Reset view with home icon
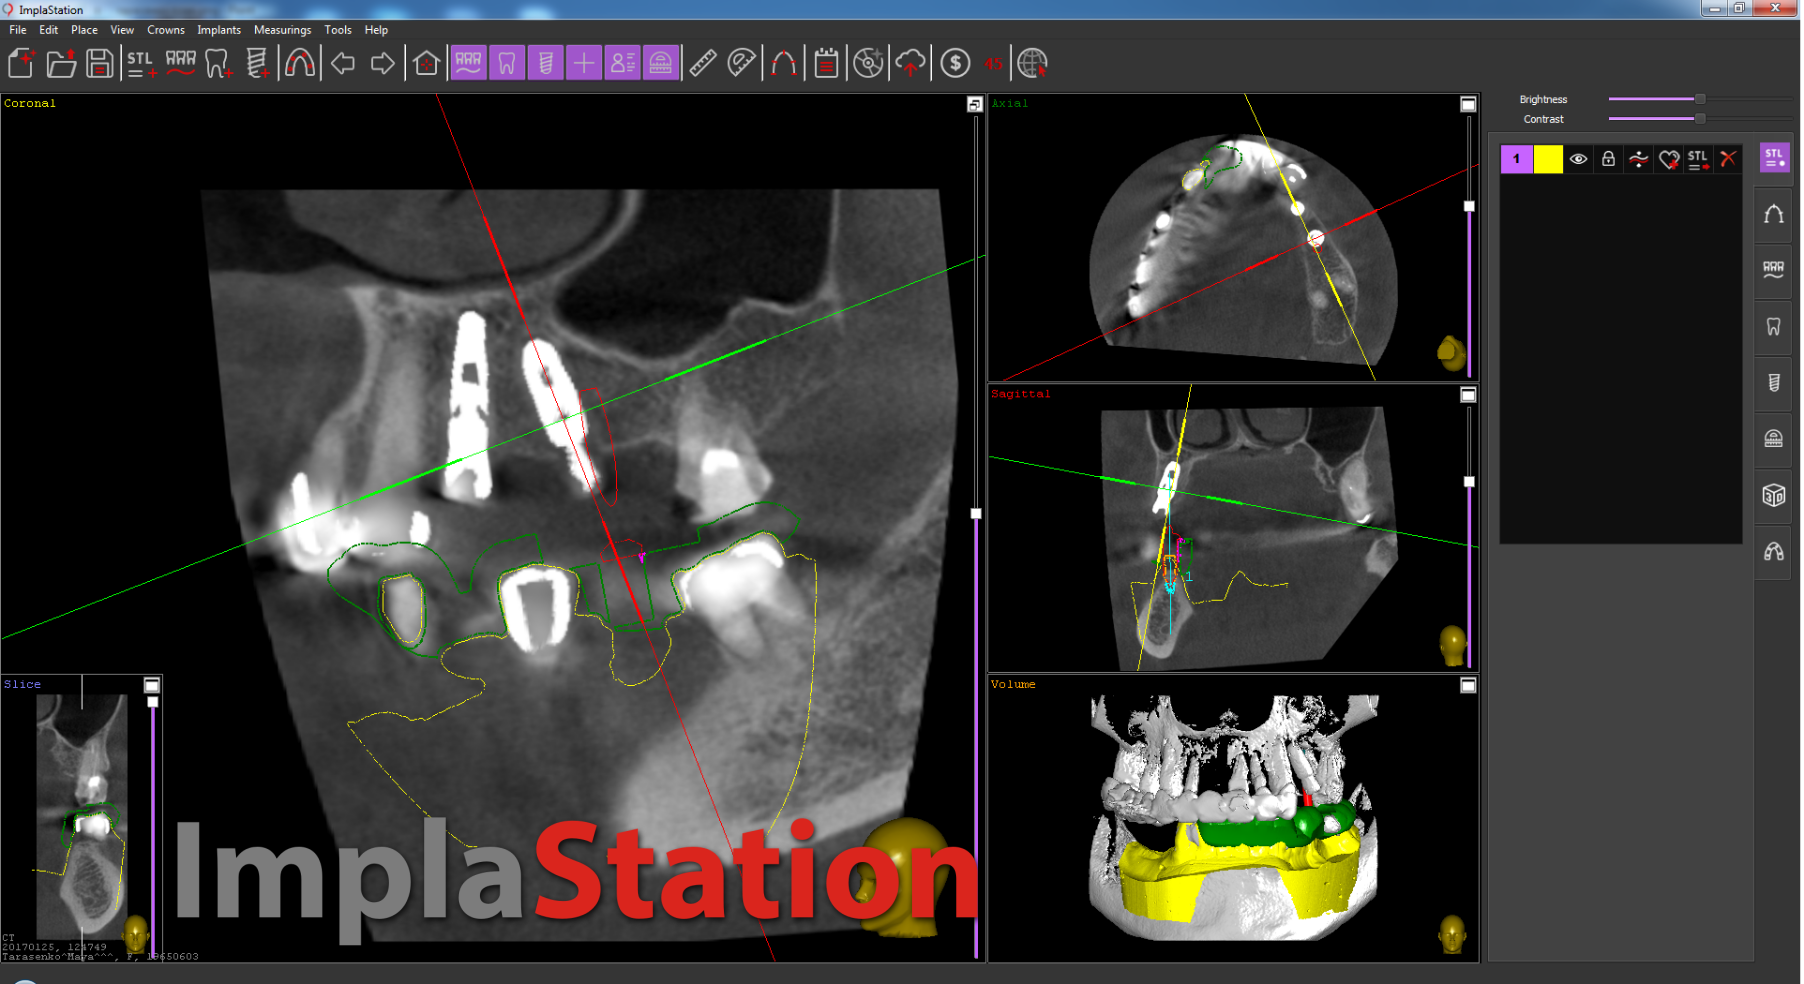 [x=426, y=64]
